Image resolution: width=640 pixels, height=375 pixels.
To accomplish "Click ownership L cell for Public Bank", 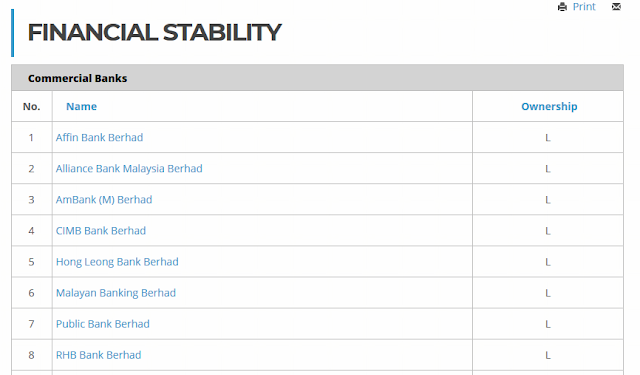I will (x=548, y=324).
